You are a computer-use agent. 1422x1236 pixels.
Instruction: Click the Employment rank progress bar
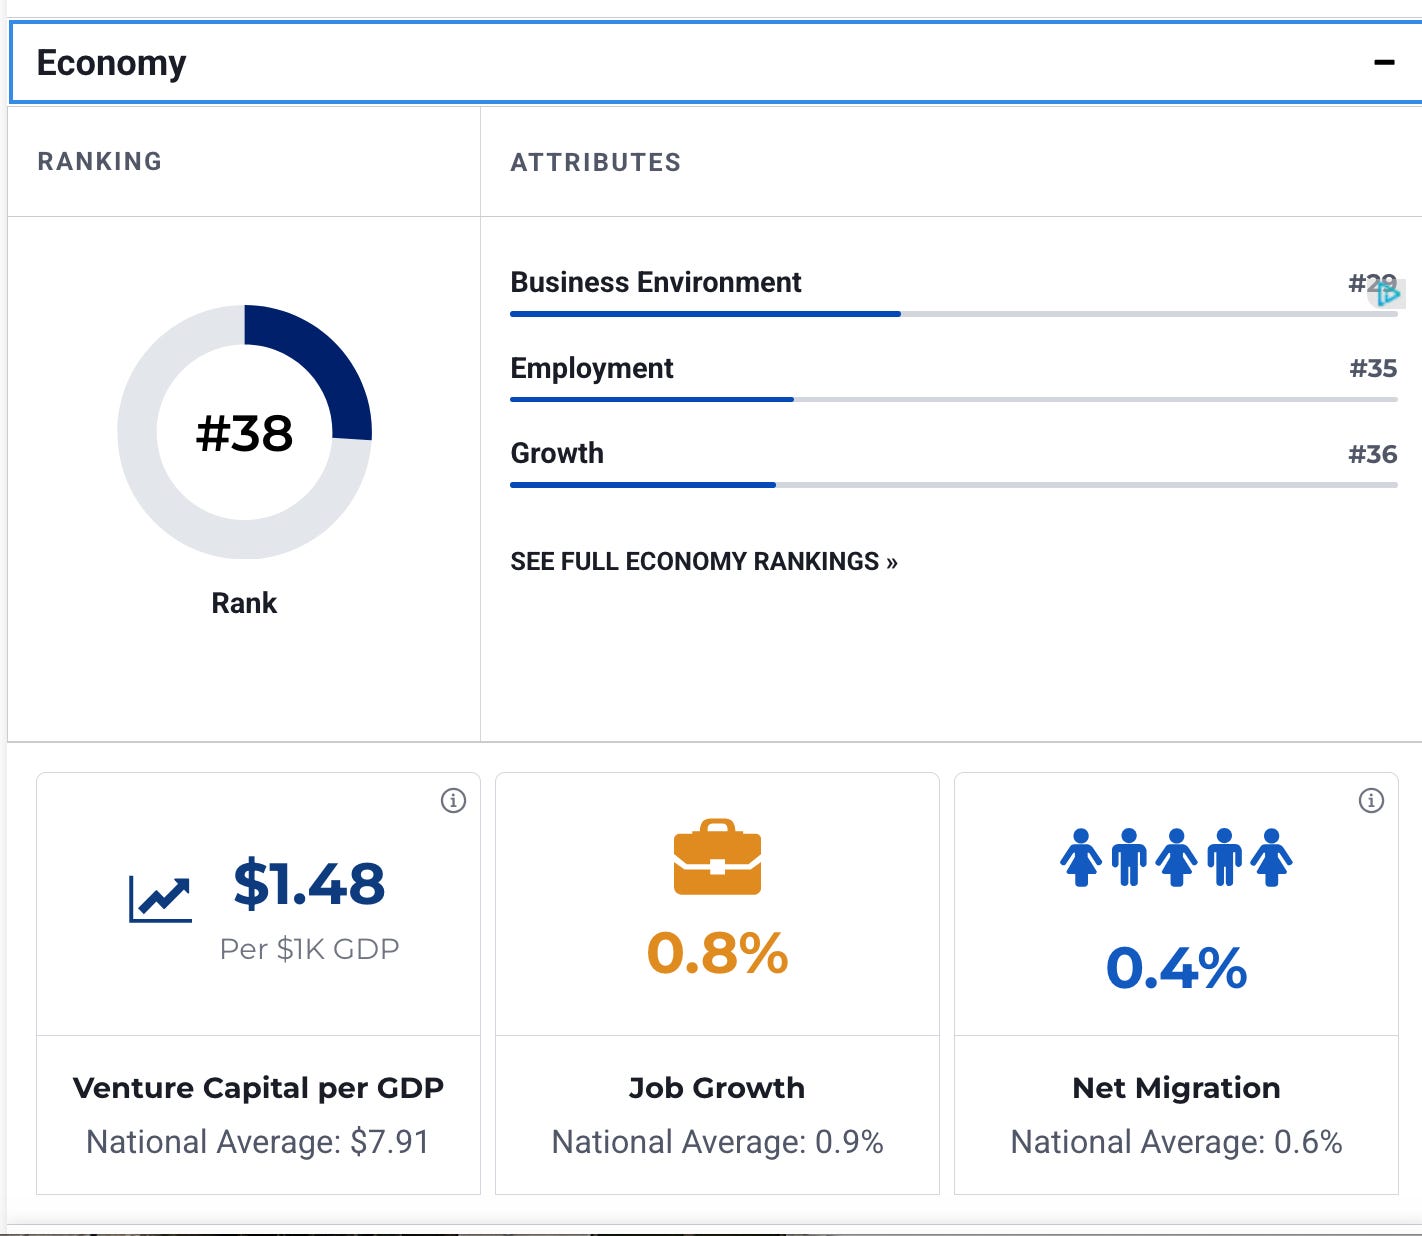[953, 400]
